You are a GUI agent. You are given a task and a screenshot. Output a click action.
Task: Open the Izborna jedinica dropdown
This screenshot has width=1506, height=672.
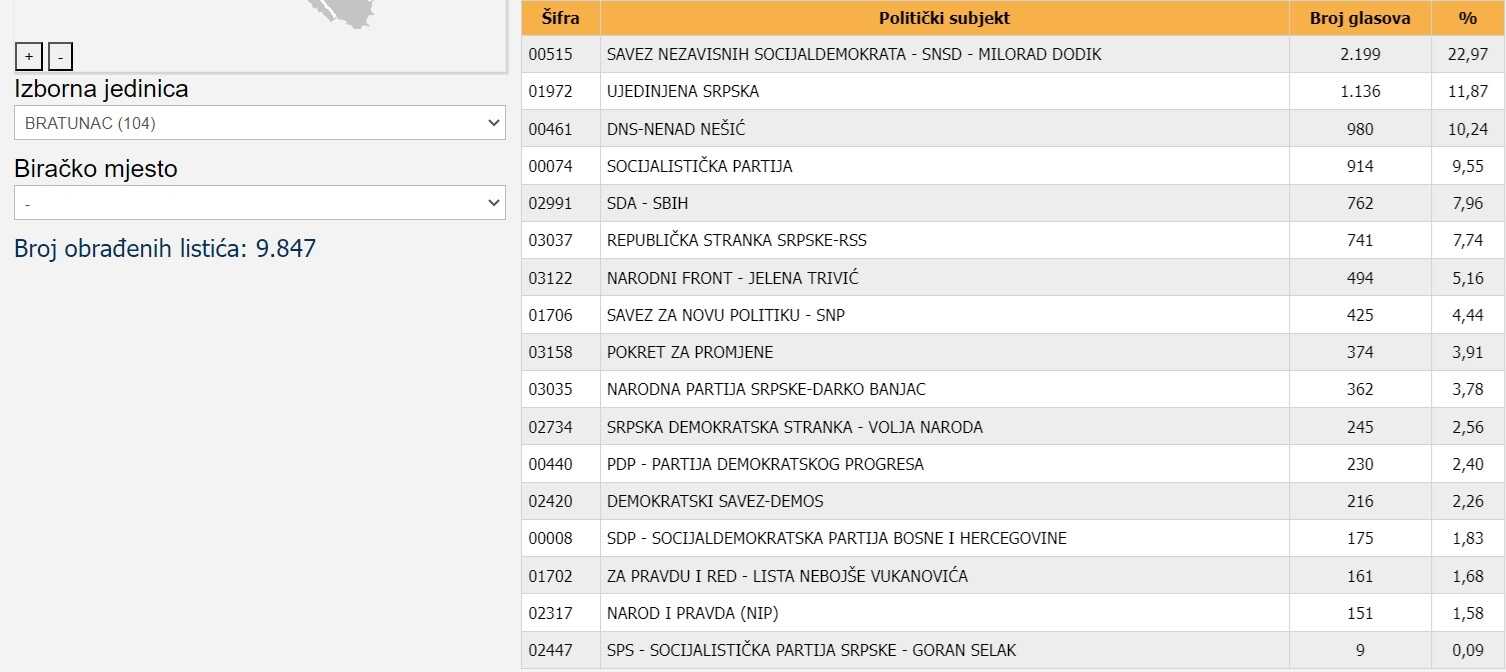click(260, 123)
